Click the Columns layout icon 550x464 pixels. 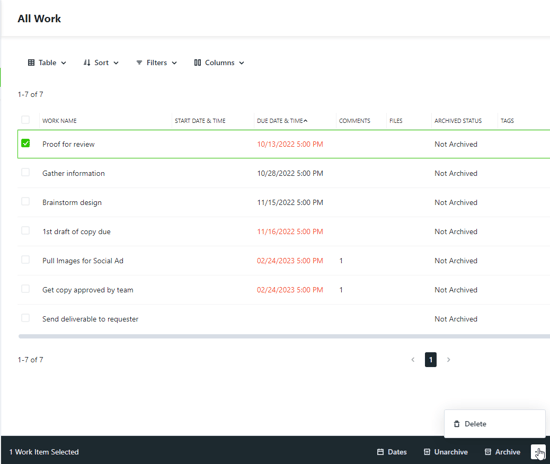tap(197, 62)
